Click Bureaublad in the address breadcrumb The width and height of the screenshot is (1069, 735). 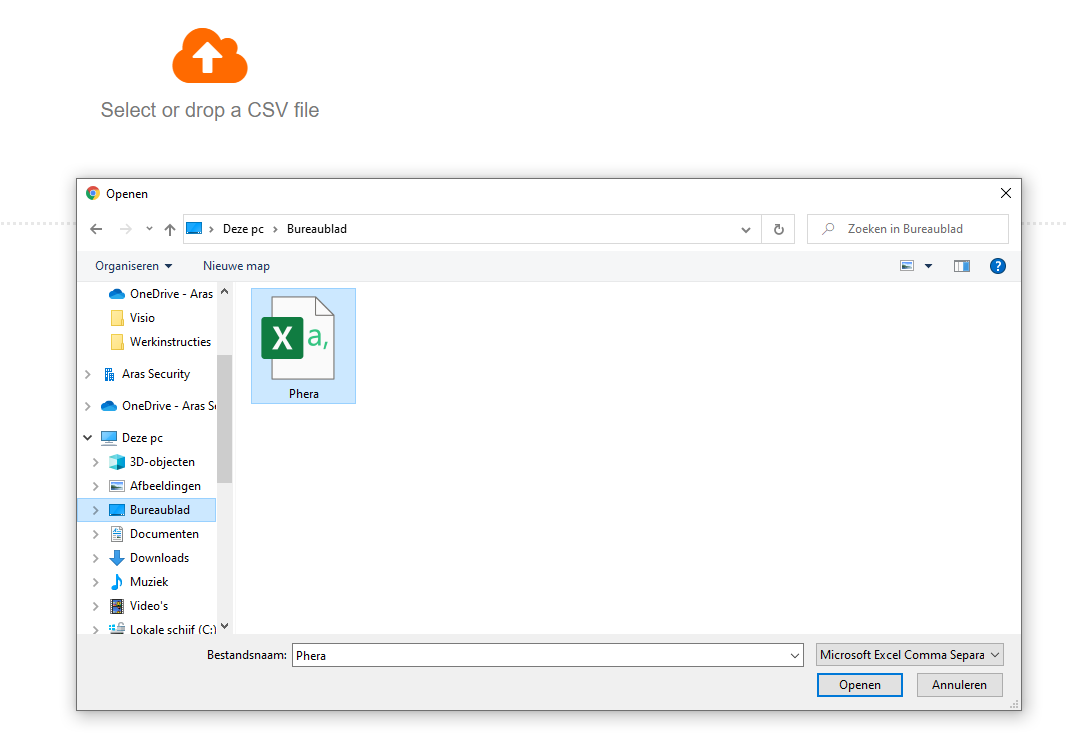pyautogui.click(x=317, y=229)
